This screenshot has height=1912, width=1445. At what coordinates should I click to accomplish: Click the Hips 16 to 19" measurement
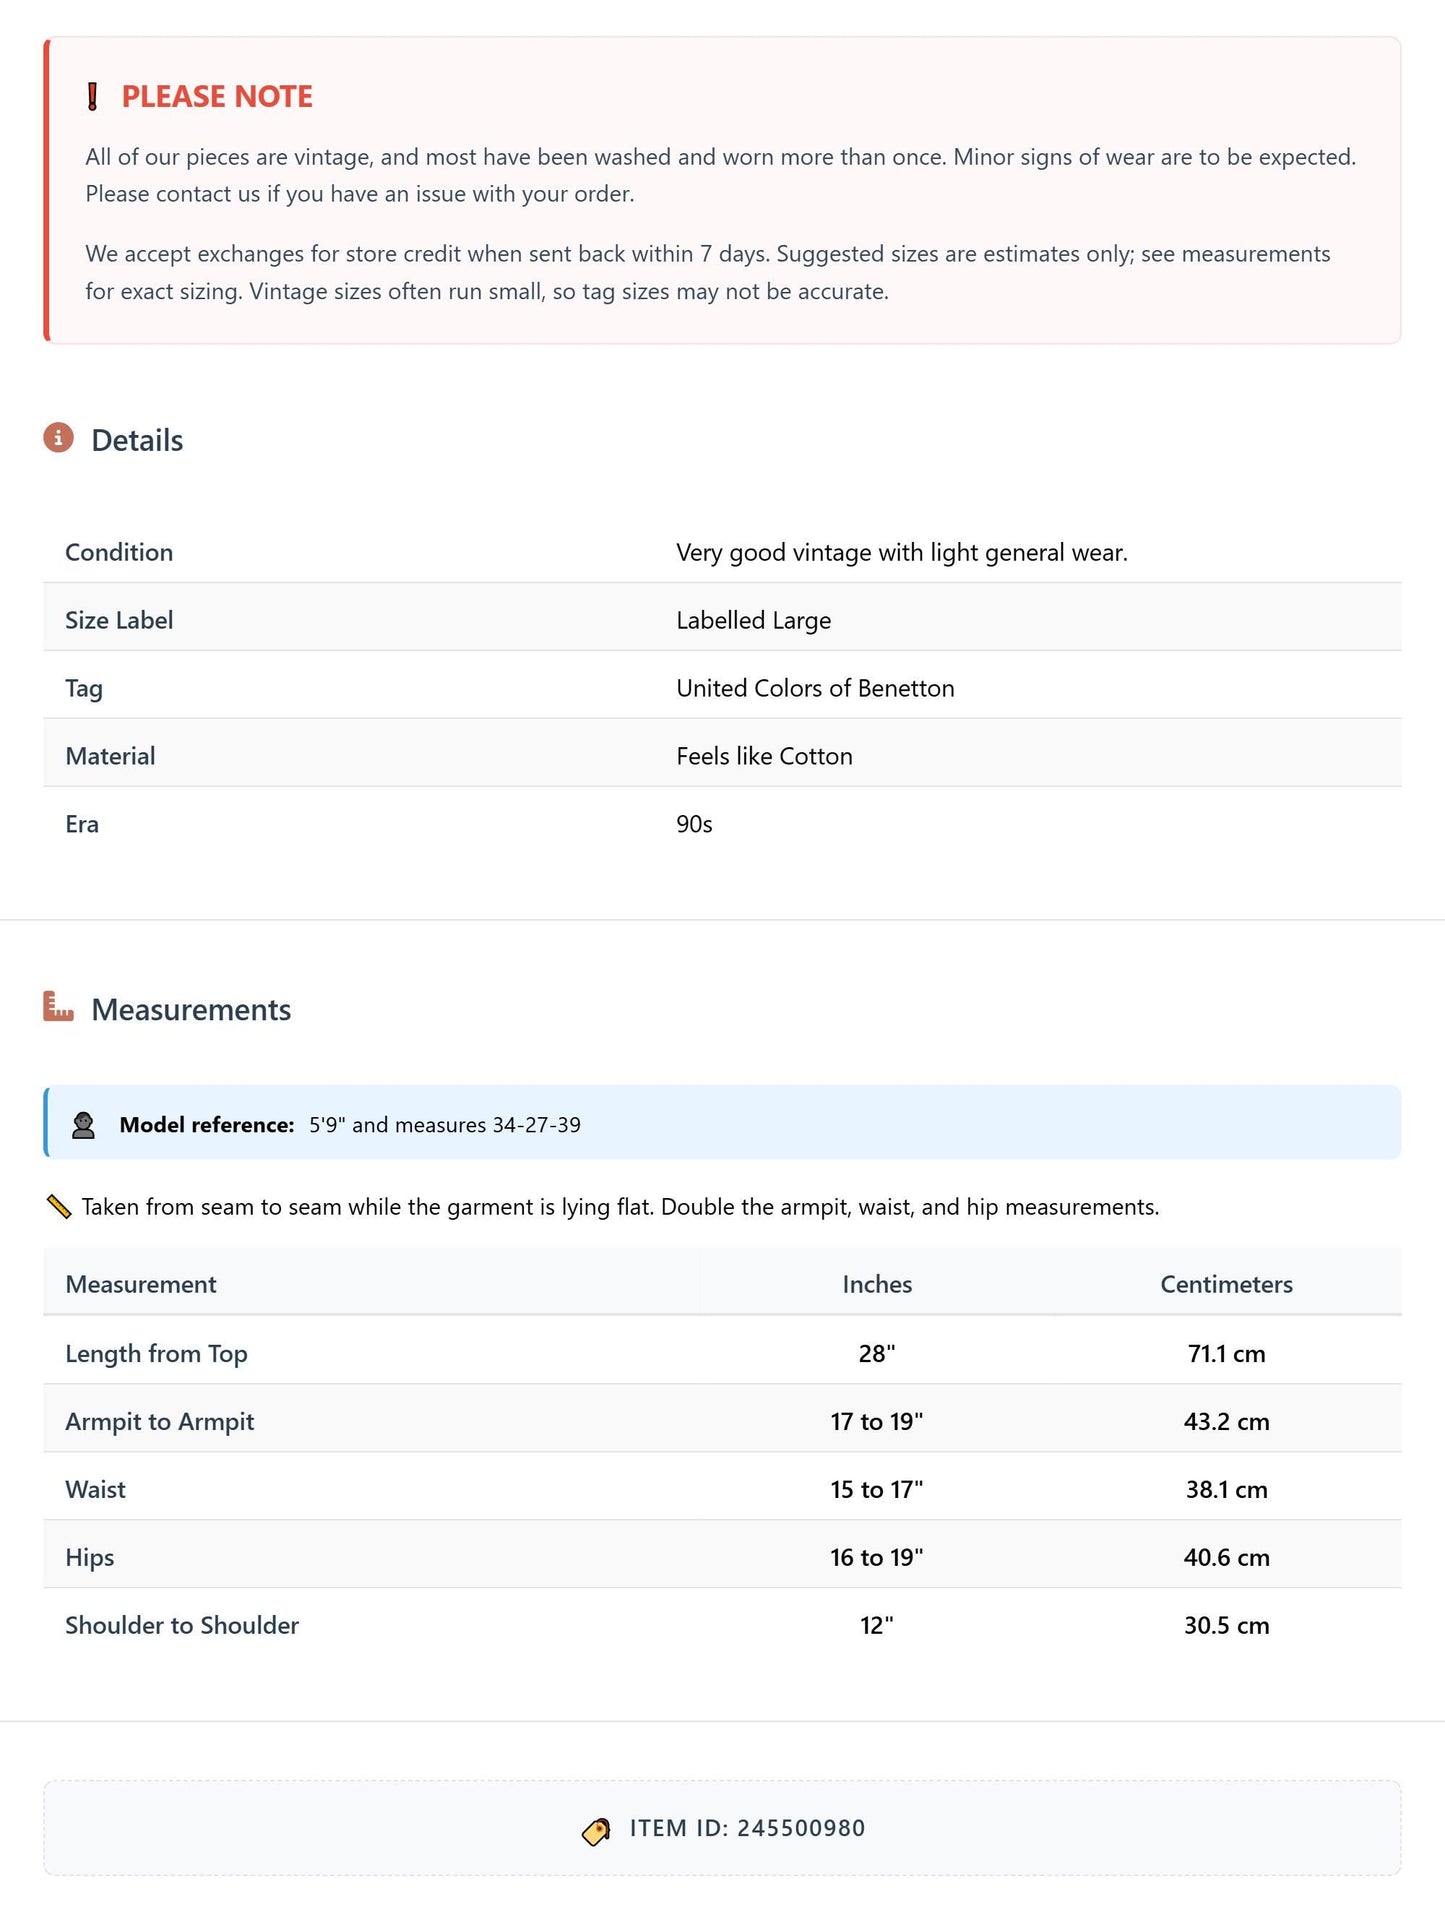coord(877,1557)
